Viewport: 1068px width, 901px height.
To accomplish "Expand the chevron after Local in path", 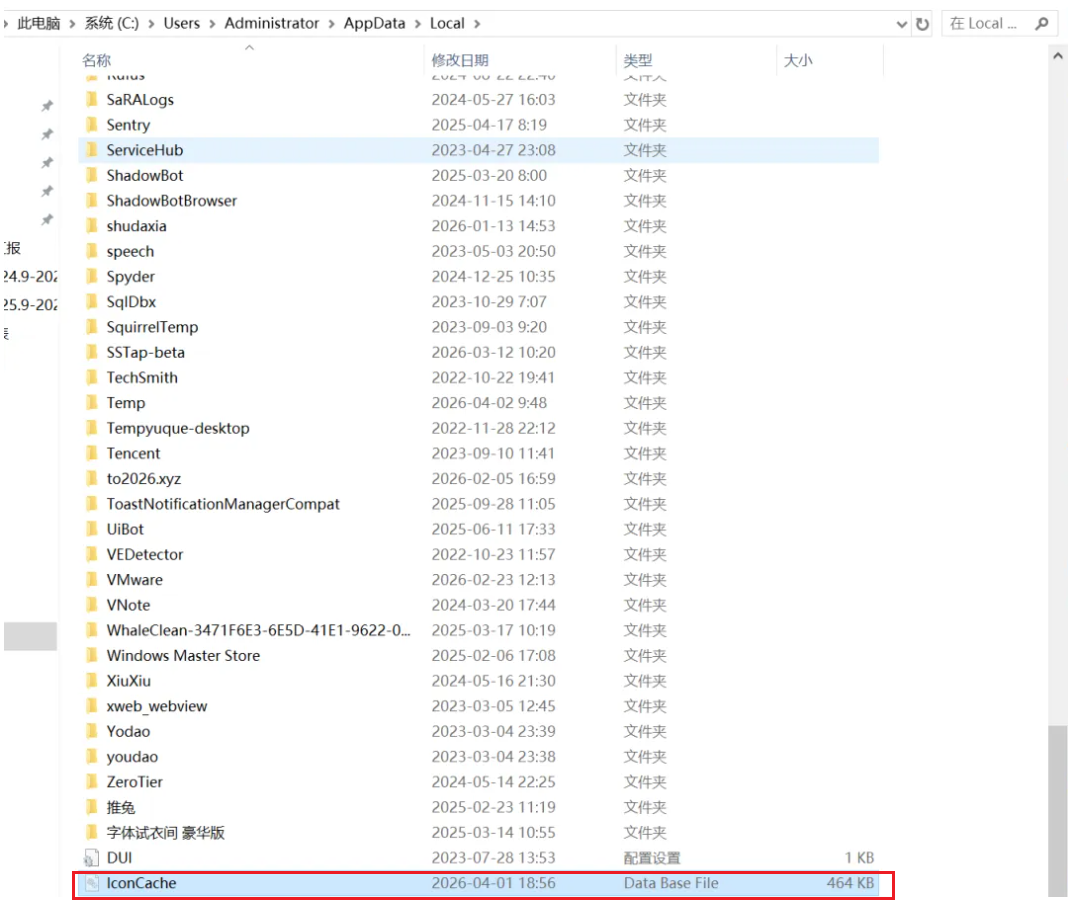I will coord(477,23).
